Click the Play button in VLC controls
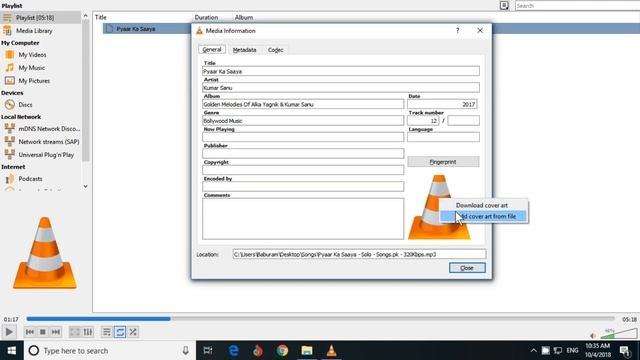This screenshot has height=360, width=640. (x=9, y=332)
